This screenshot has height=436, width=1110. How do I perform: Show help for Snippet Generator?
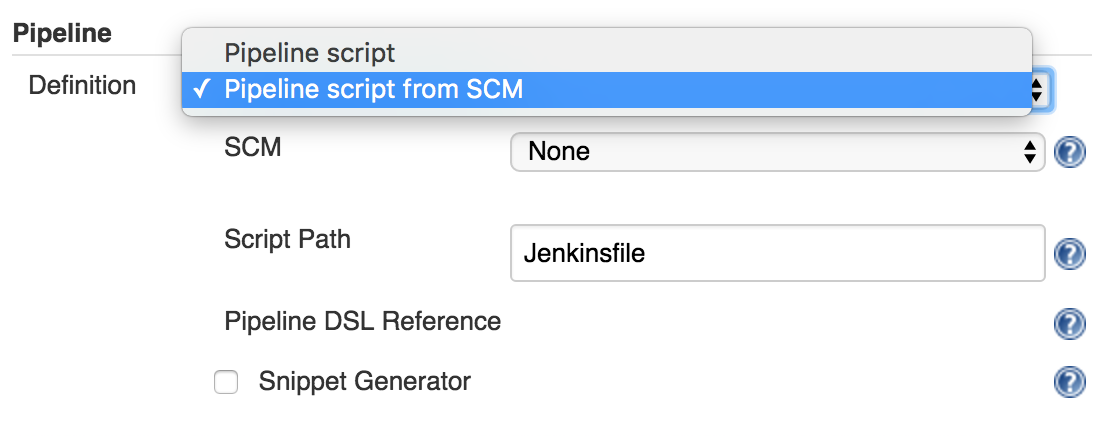pyautogui.click(x=1069, y=382)
